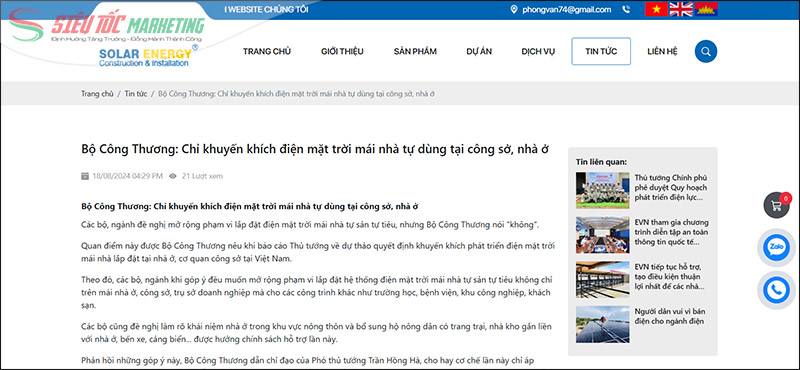
Task: Open related article 'EVN tiếp tục hỗ trợ'
Action: point(670,277)
